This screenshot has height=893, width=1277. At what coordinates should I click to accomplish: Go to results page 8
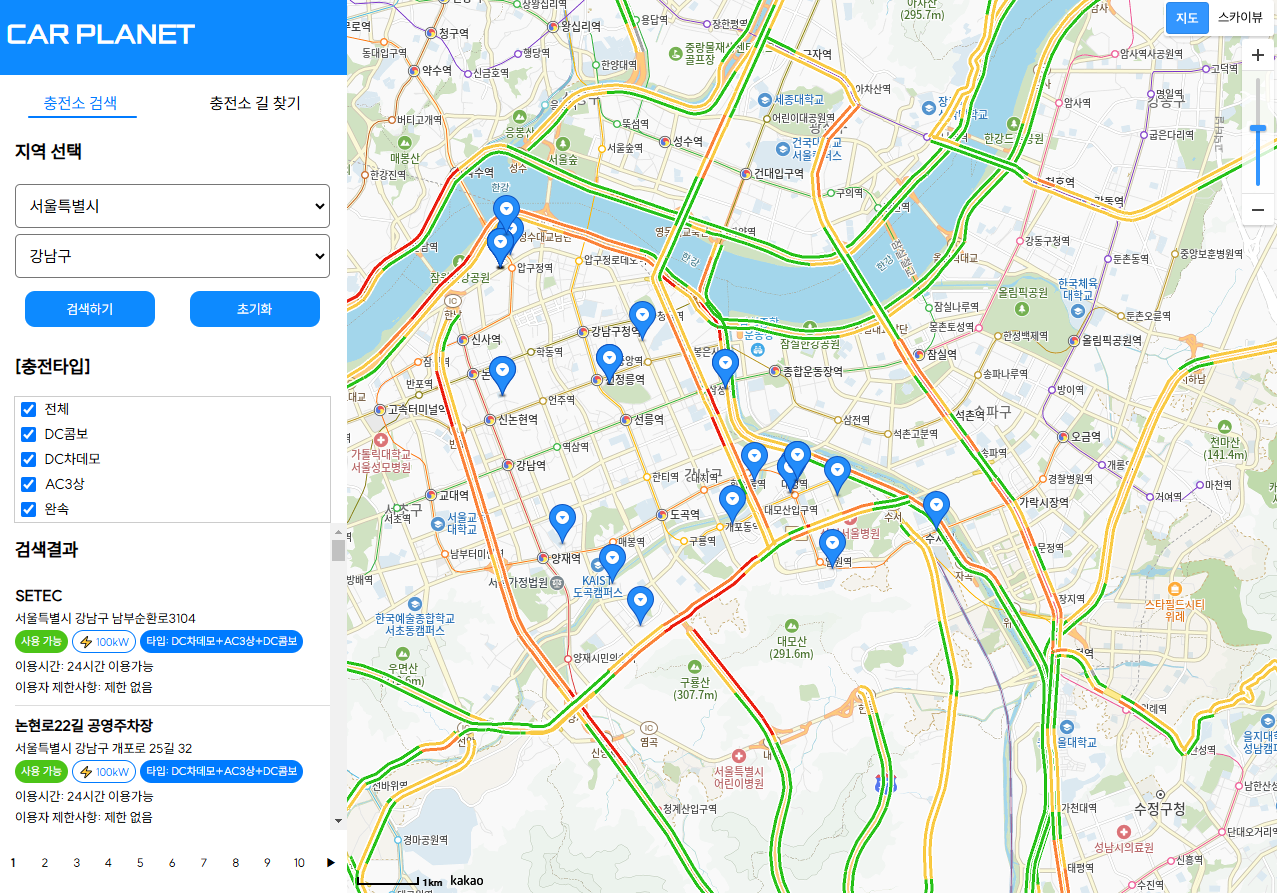[x=236, y=863]
